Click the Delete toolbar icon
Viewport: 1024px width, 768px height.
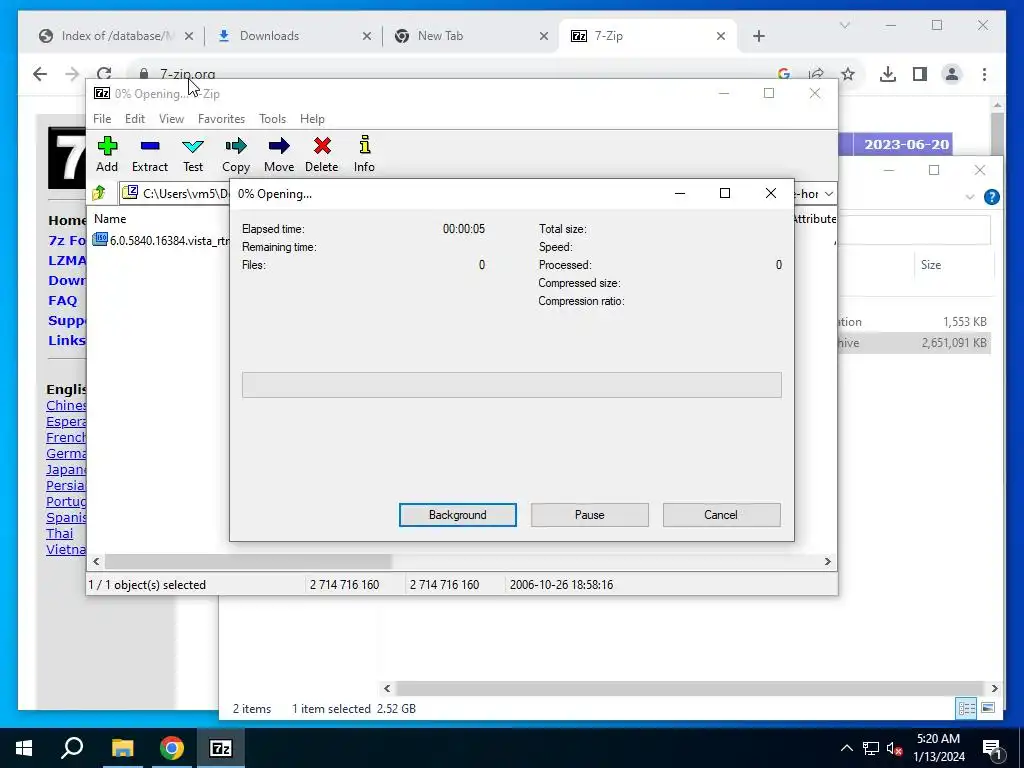click(321, 154)
